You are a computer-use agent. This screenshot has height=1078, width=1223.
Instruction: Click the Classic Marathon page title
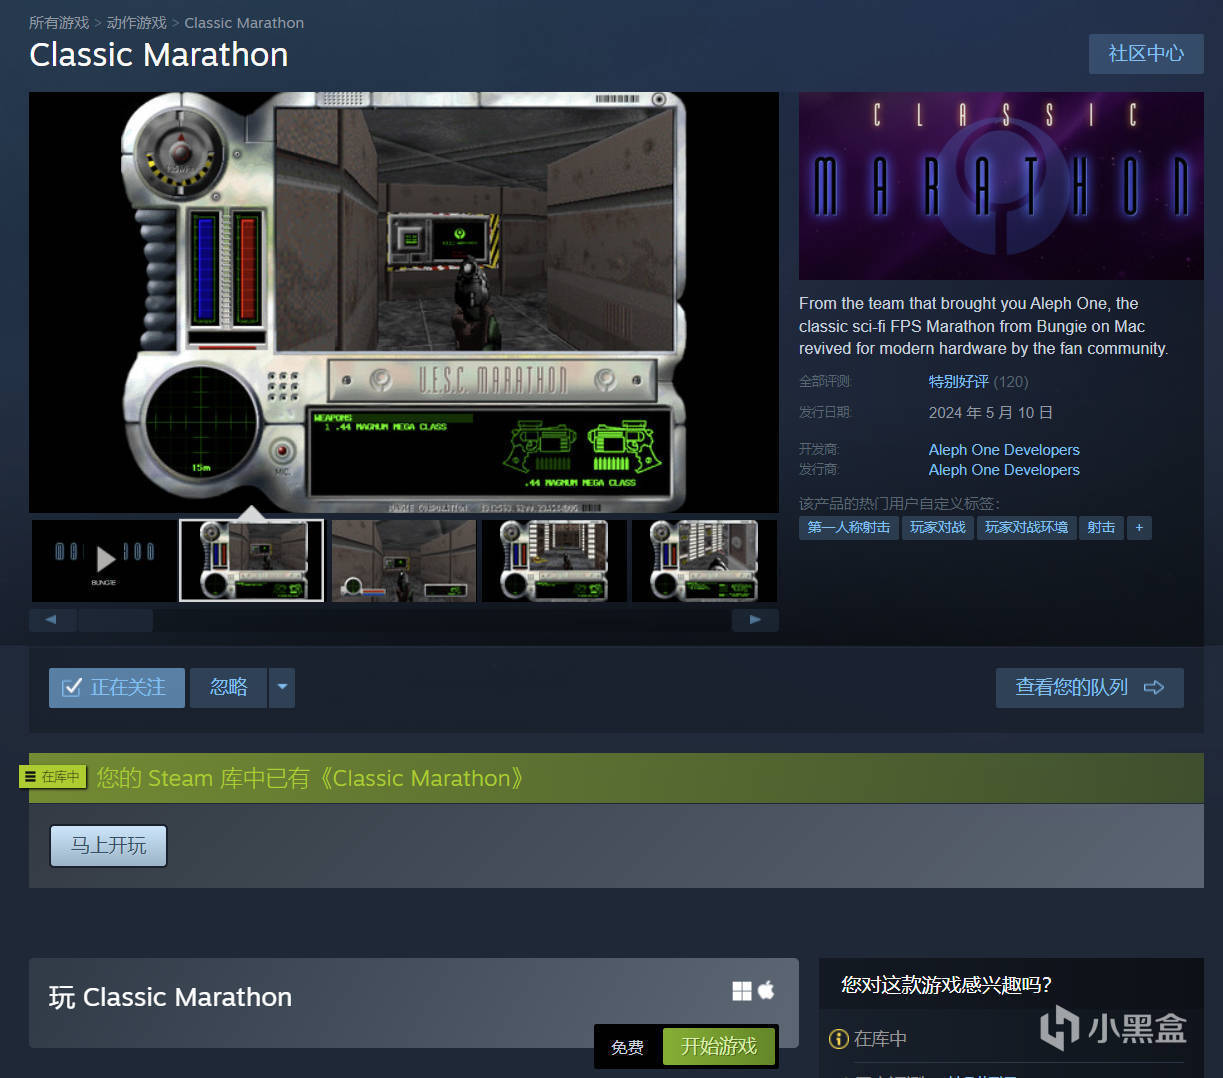point(159,55)
